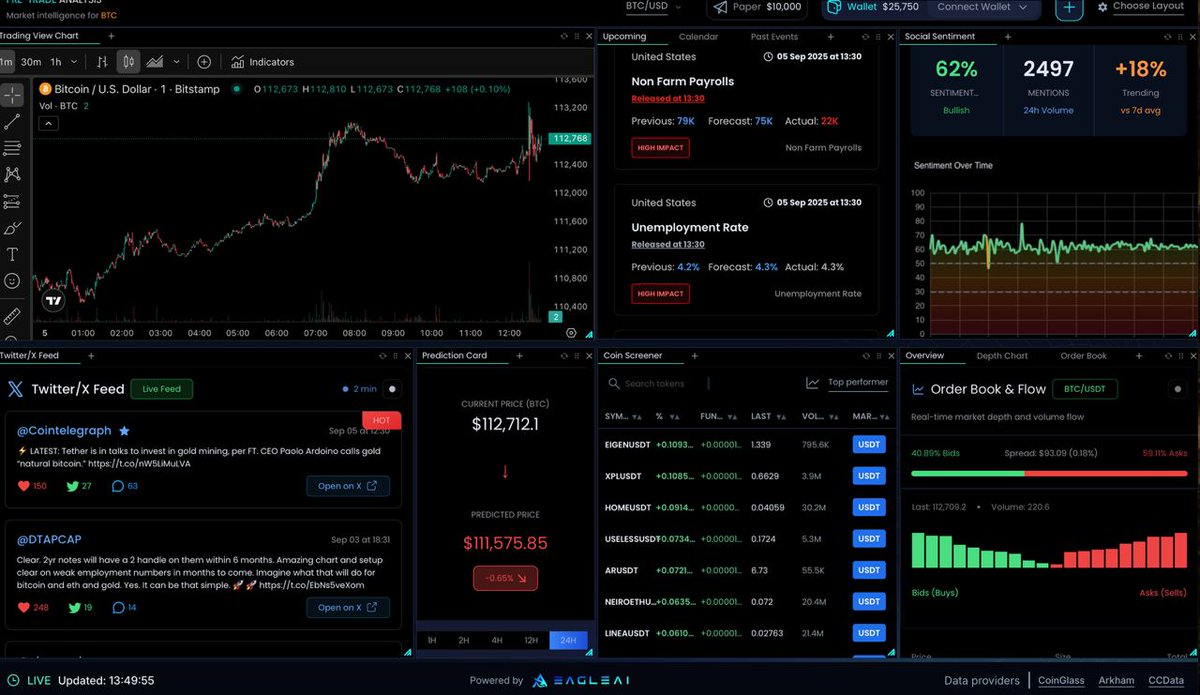The height and width of the screenshot is (695, 1200).
Task: Select 24H prediction horizon
Action: [568, 640]
